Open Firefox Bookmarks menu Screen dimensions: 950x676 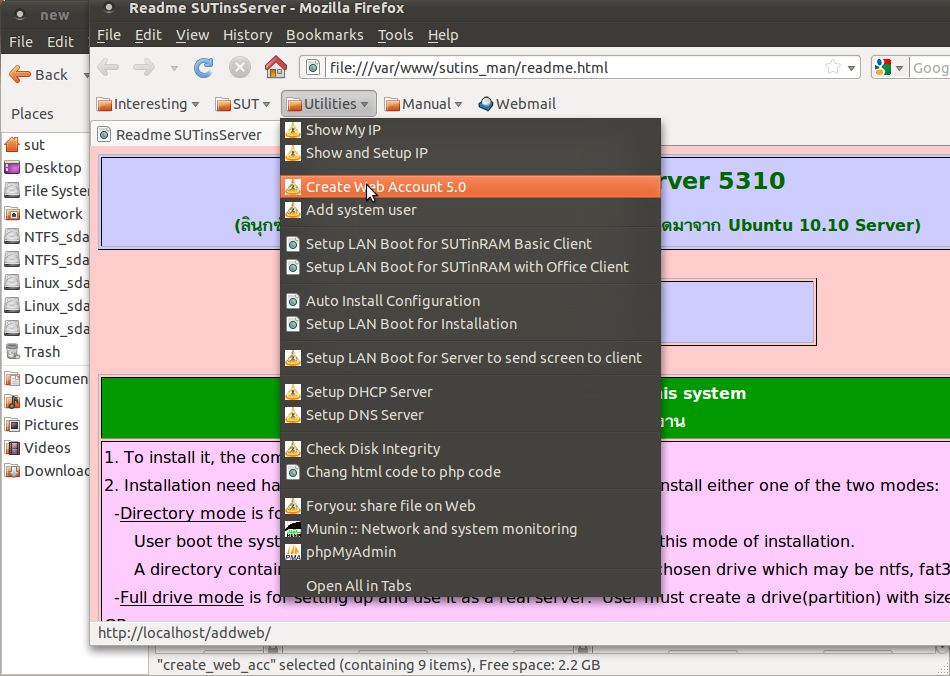(x=324, y=35)
